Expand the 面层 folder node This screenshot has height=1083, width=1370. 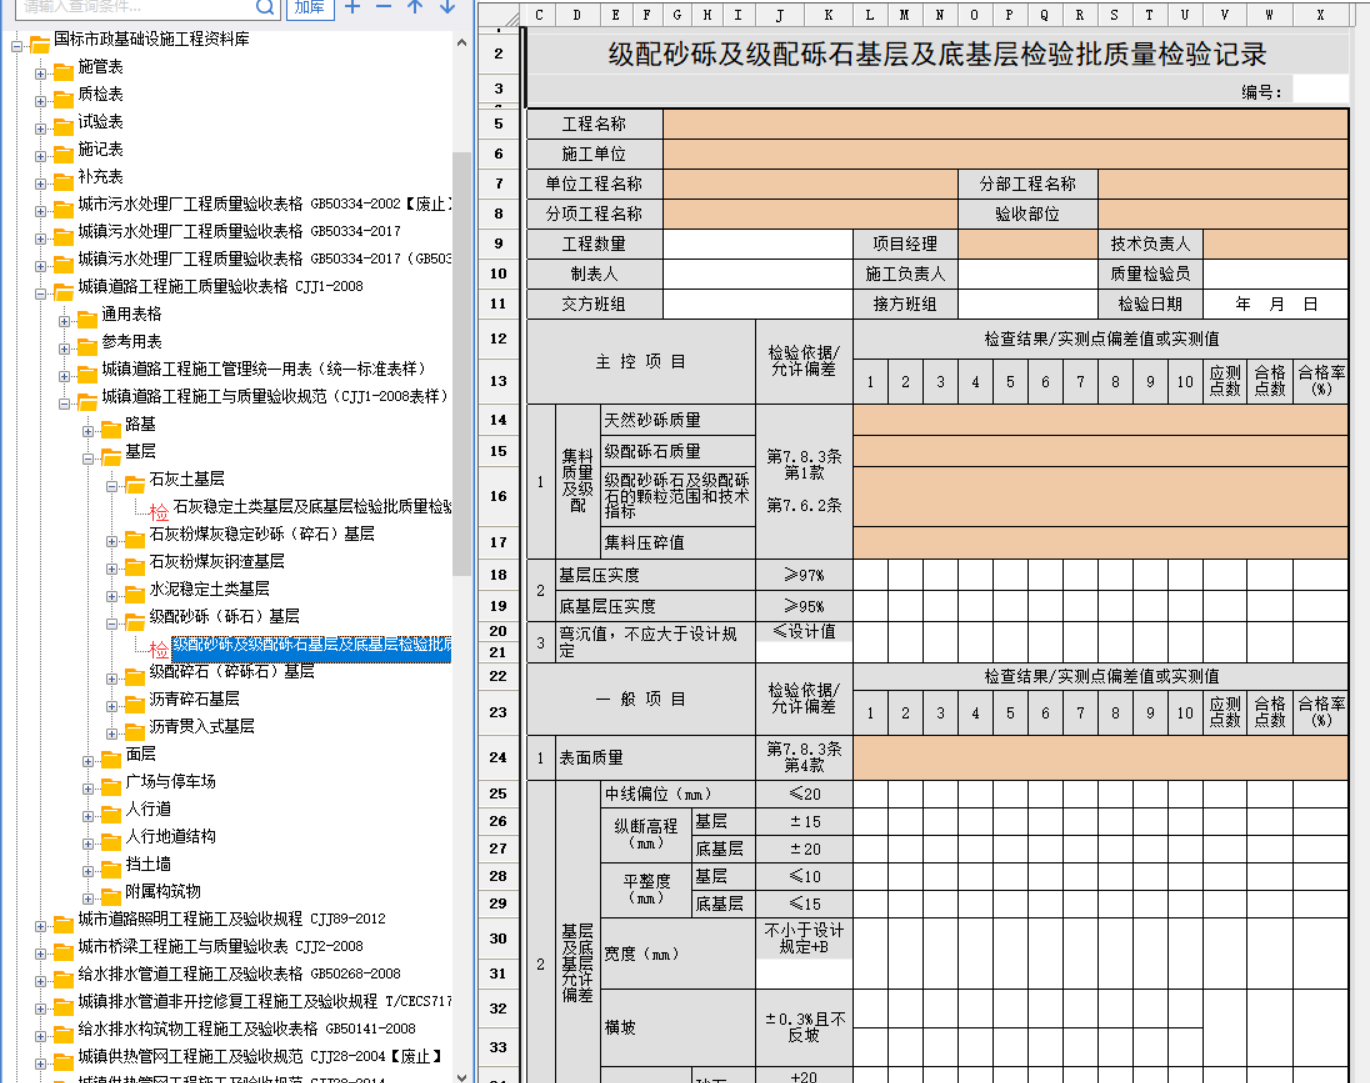(88, 761)
